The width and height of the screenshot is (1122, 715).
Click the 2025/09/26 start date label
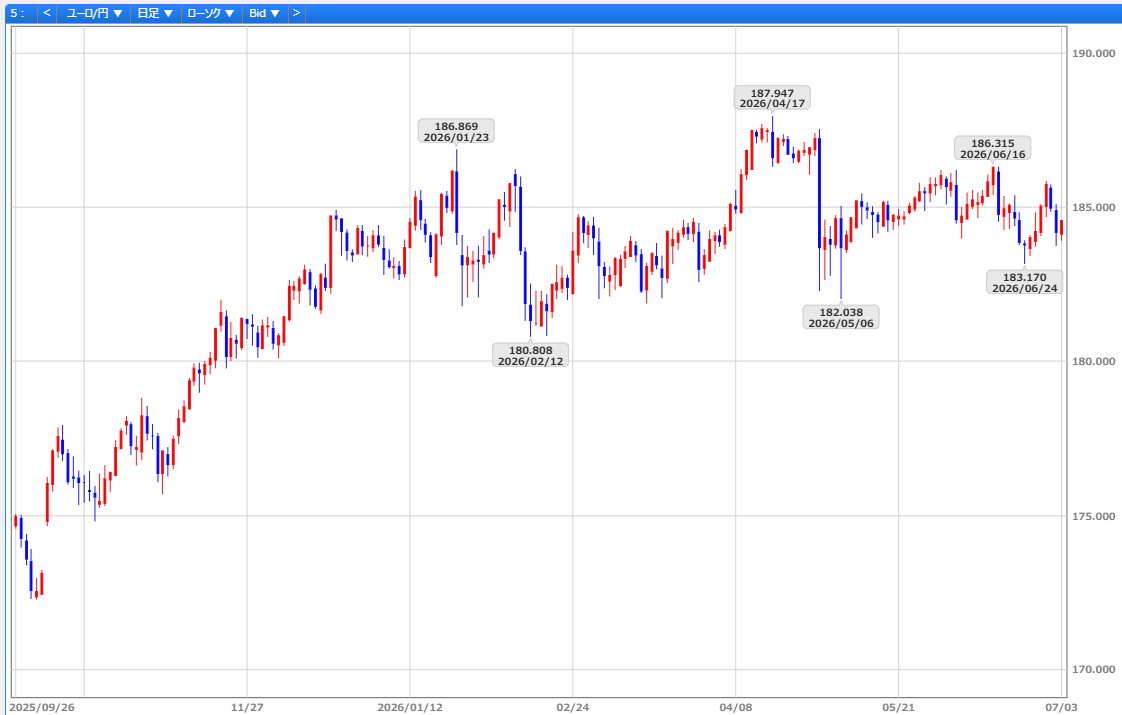coord(42,707)
